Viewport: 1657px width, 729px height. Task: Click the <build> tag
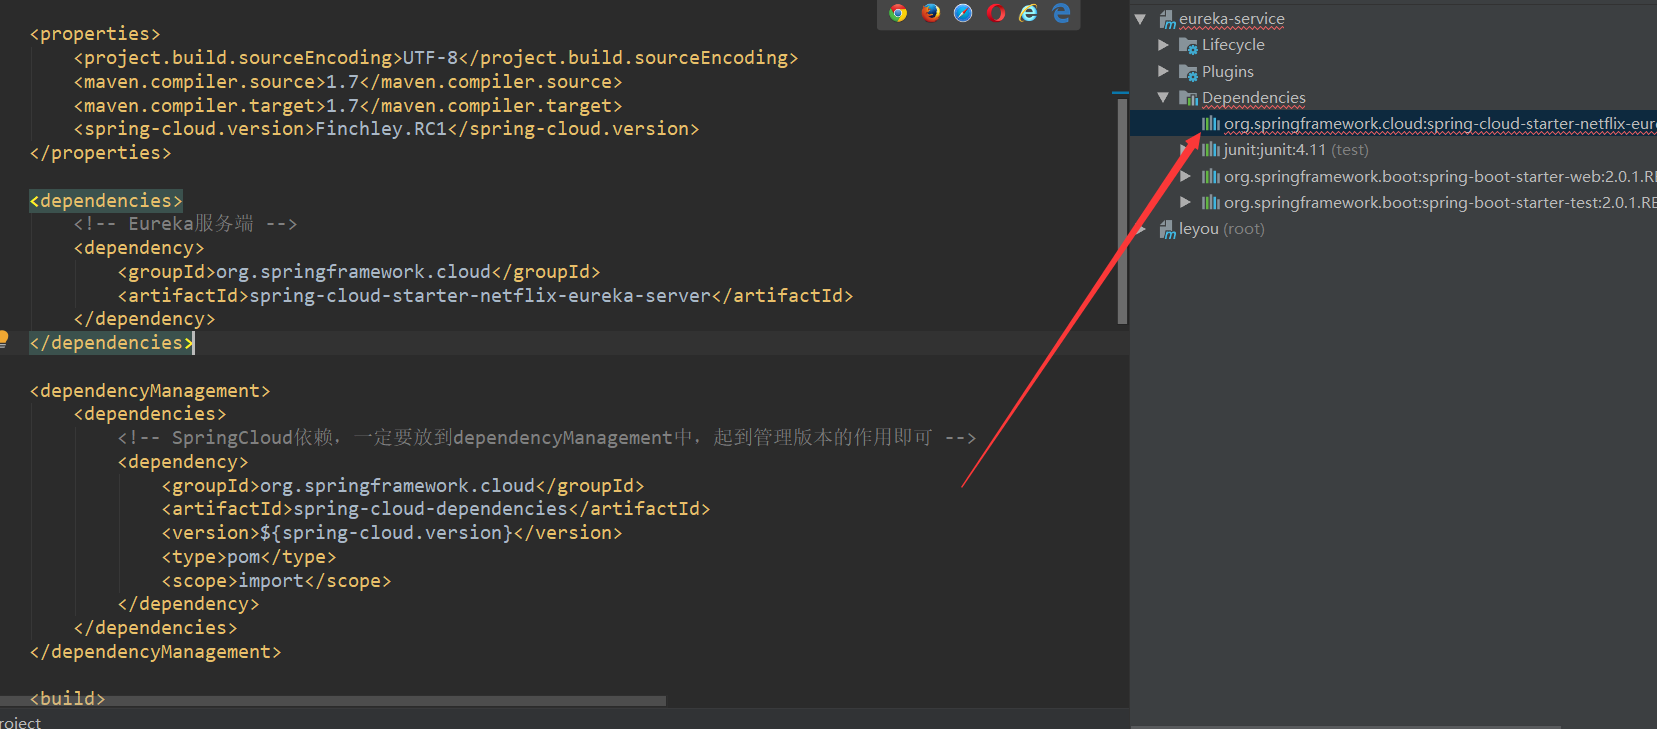(x=67, y=699)
